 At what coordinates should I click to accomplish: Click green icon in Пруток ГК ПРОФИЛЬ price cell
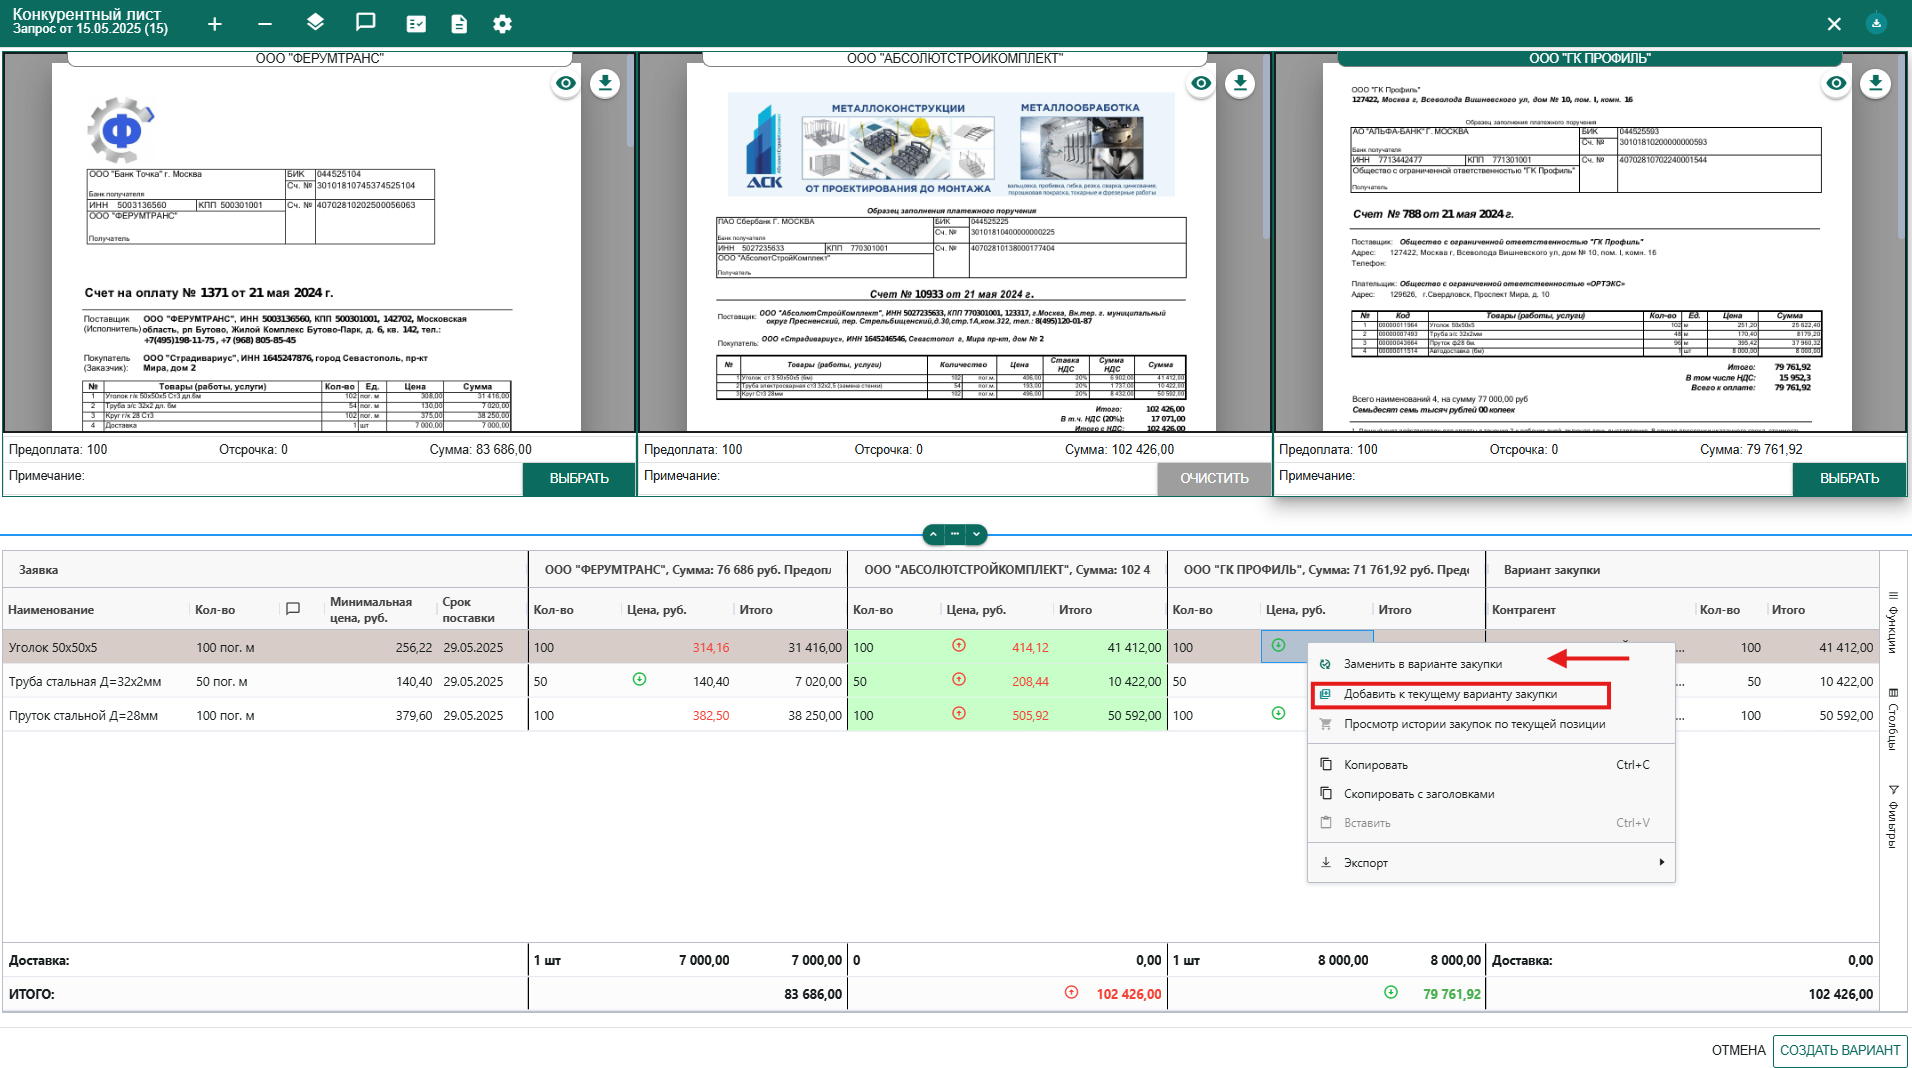(1278, 714)
